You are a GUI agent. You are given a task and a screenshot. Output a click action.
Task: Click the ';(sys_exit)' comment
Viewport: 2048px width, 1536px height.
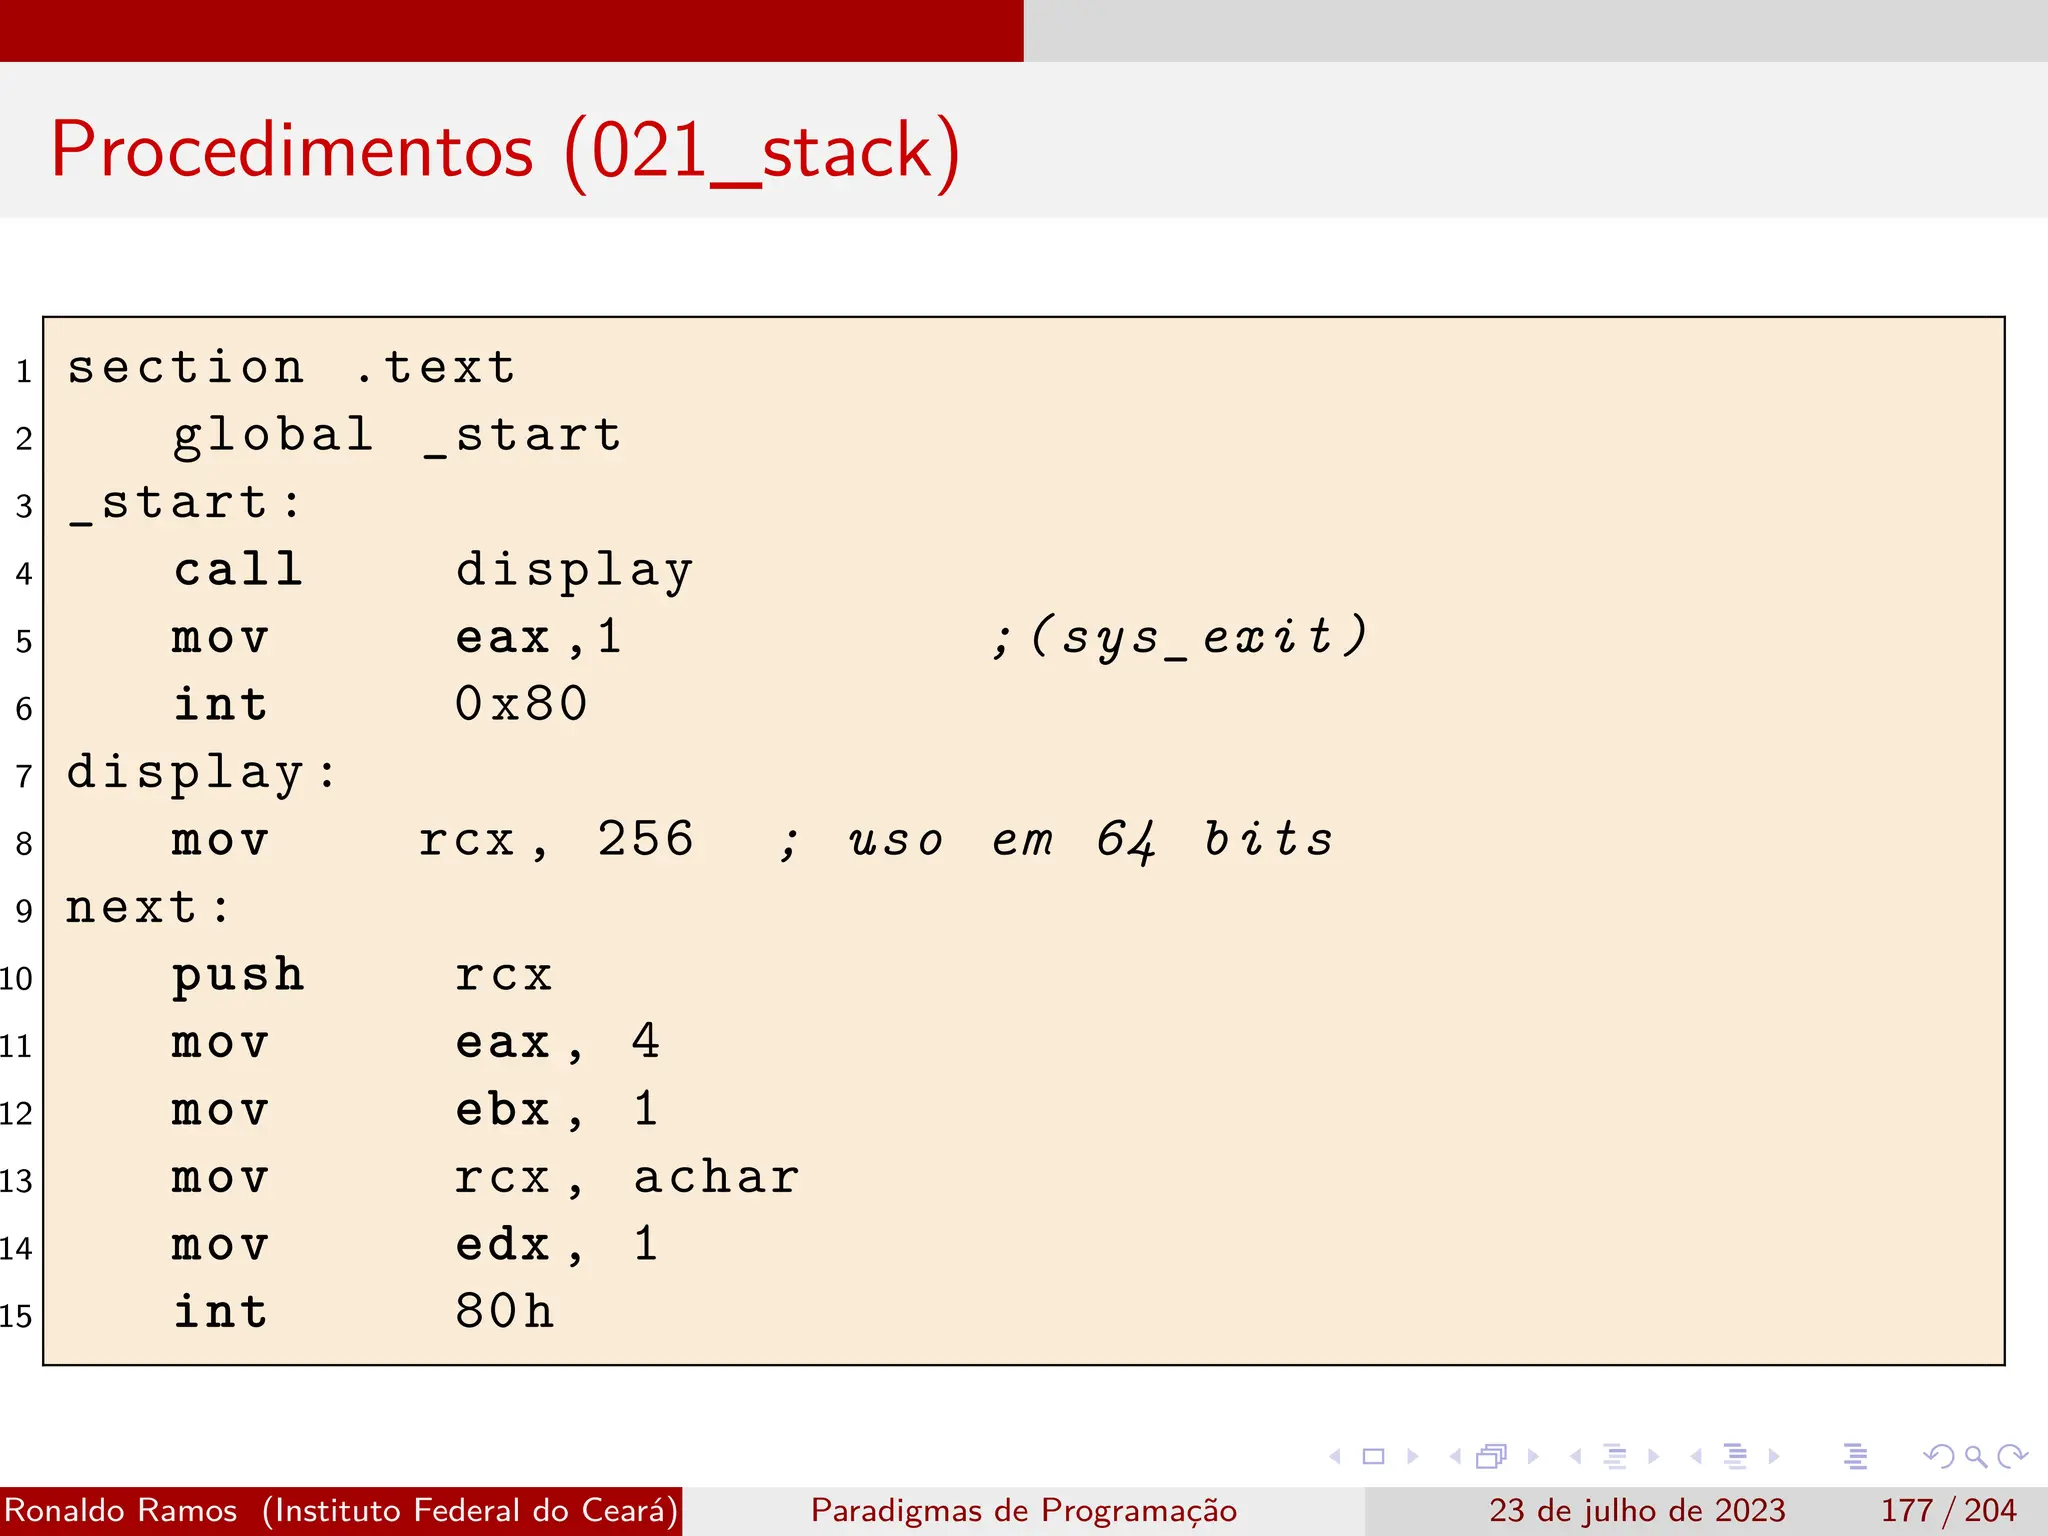[1180, 637]
